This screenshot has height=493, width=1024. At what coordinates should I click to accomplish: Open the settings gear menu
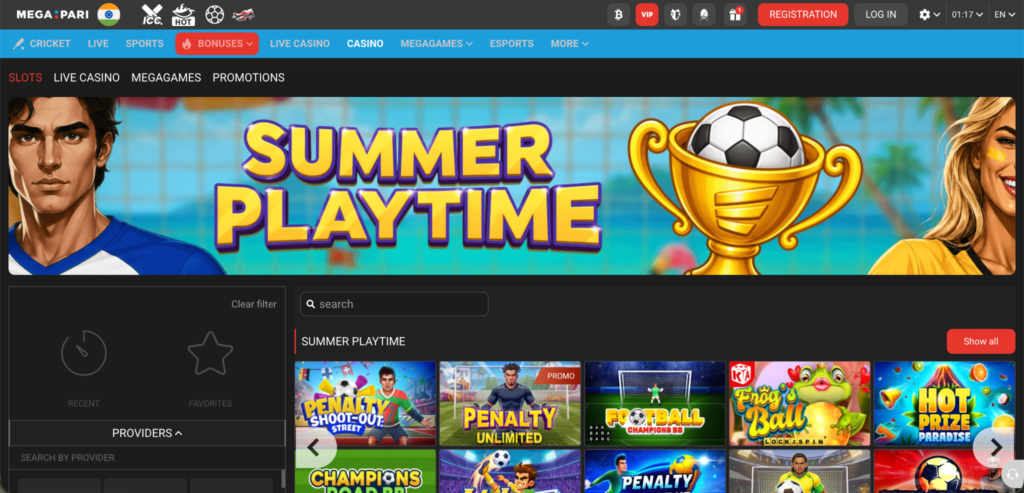coord(929,14)
